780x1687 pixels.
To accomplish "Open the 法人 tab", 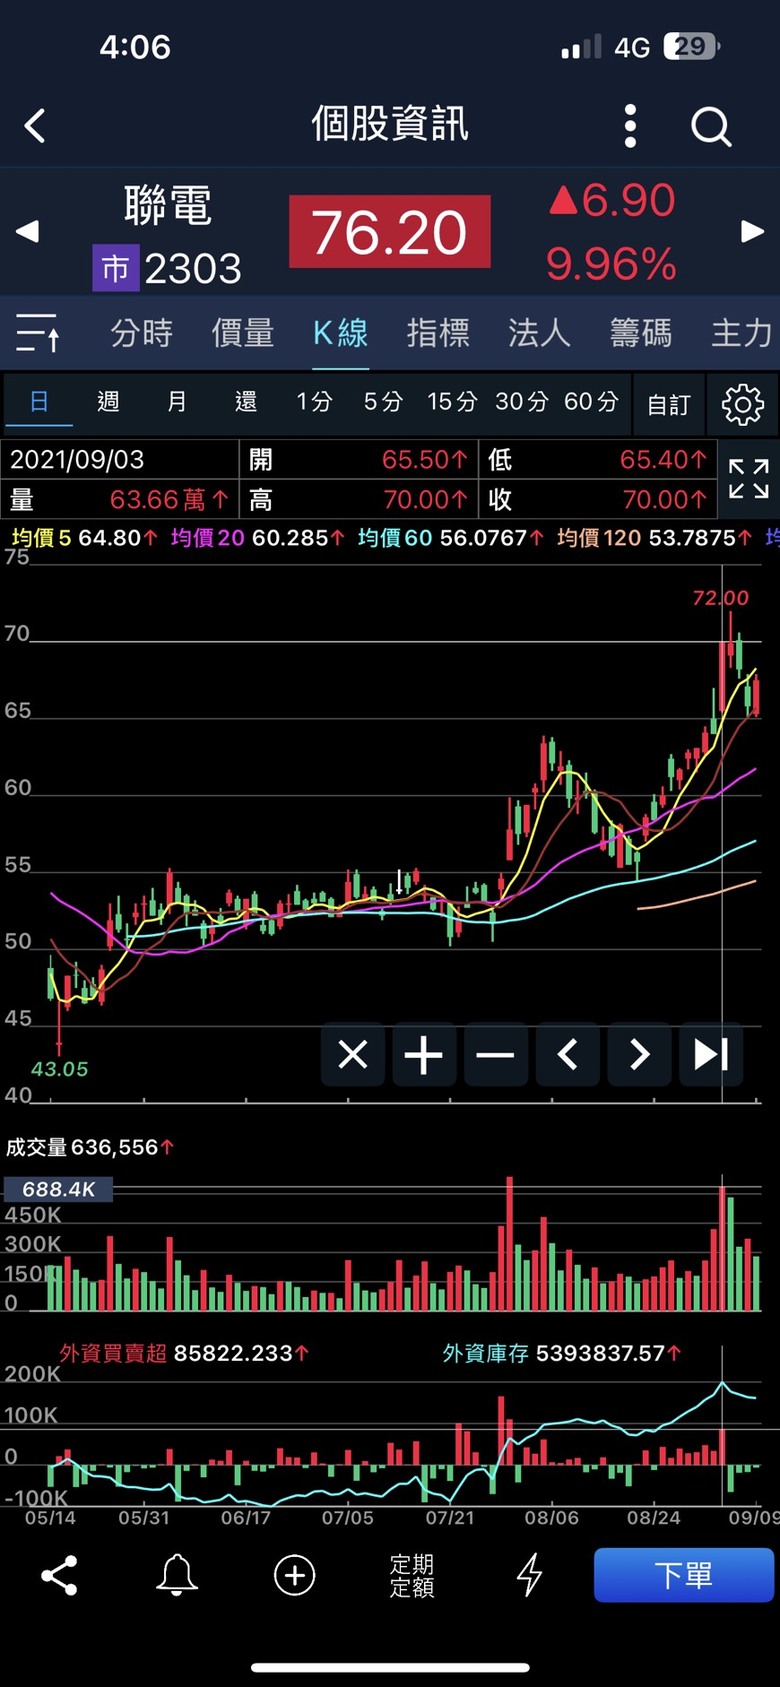I will pos(539,332).
